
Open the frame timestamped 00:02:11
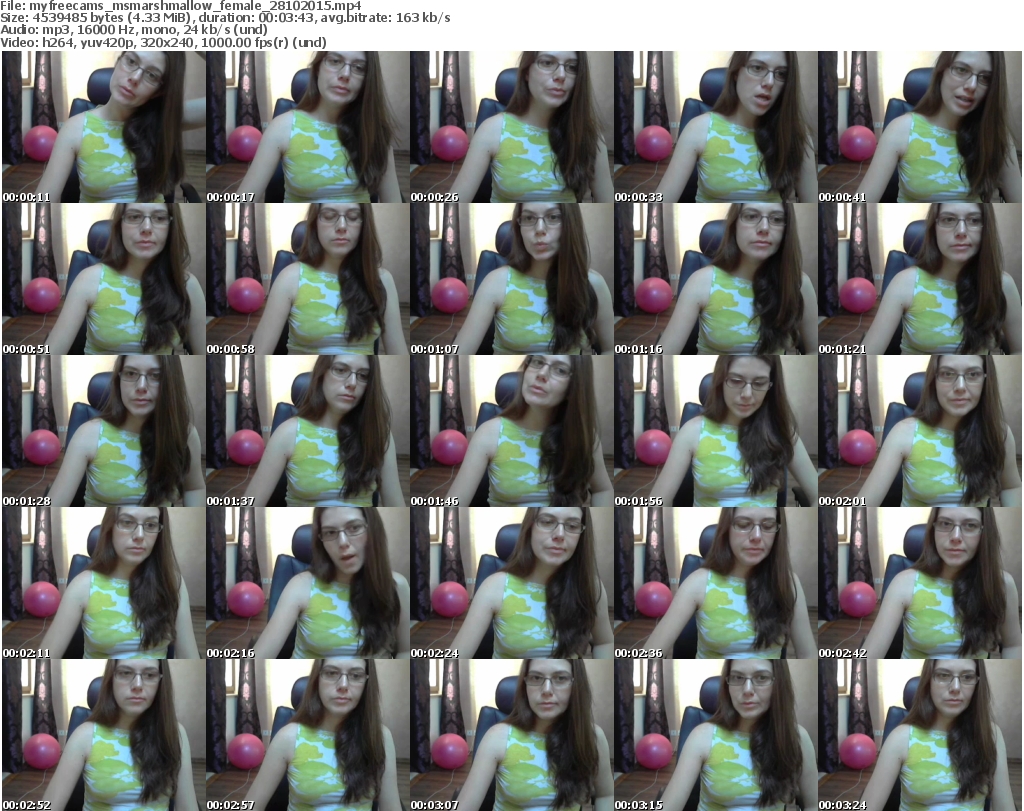coord(104,583)
